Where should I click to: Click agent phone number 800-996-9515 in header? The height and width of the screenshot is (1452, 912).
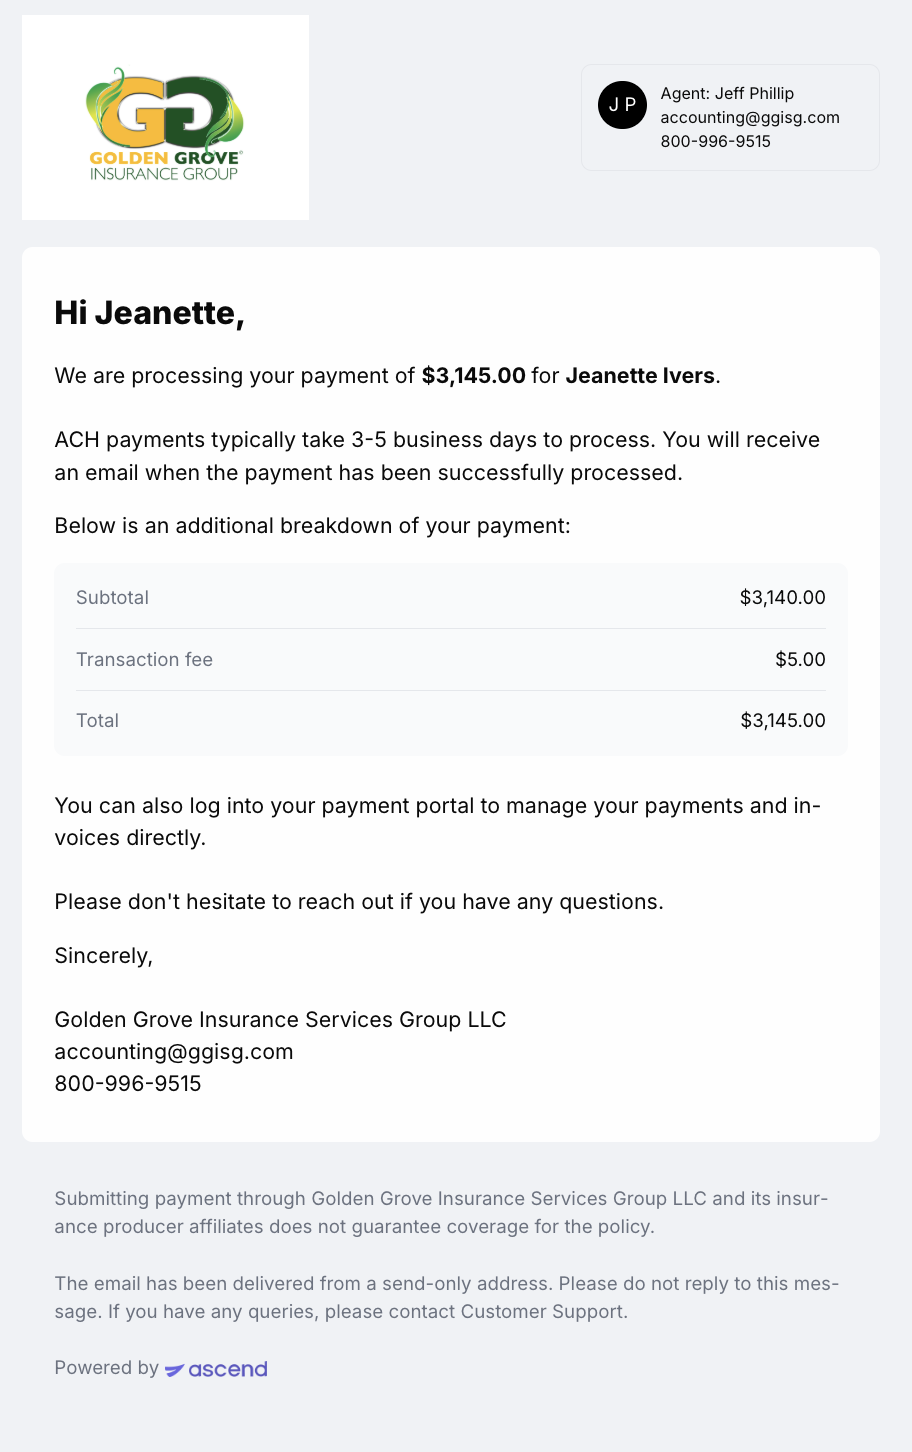click(715, 141)
